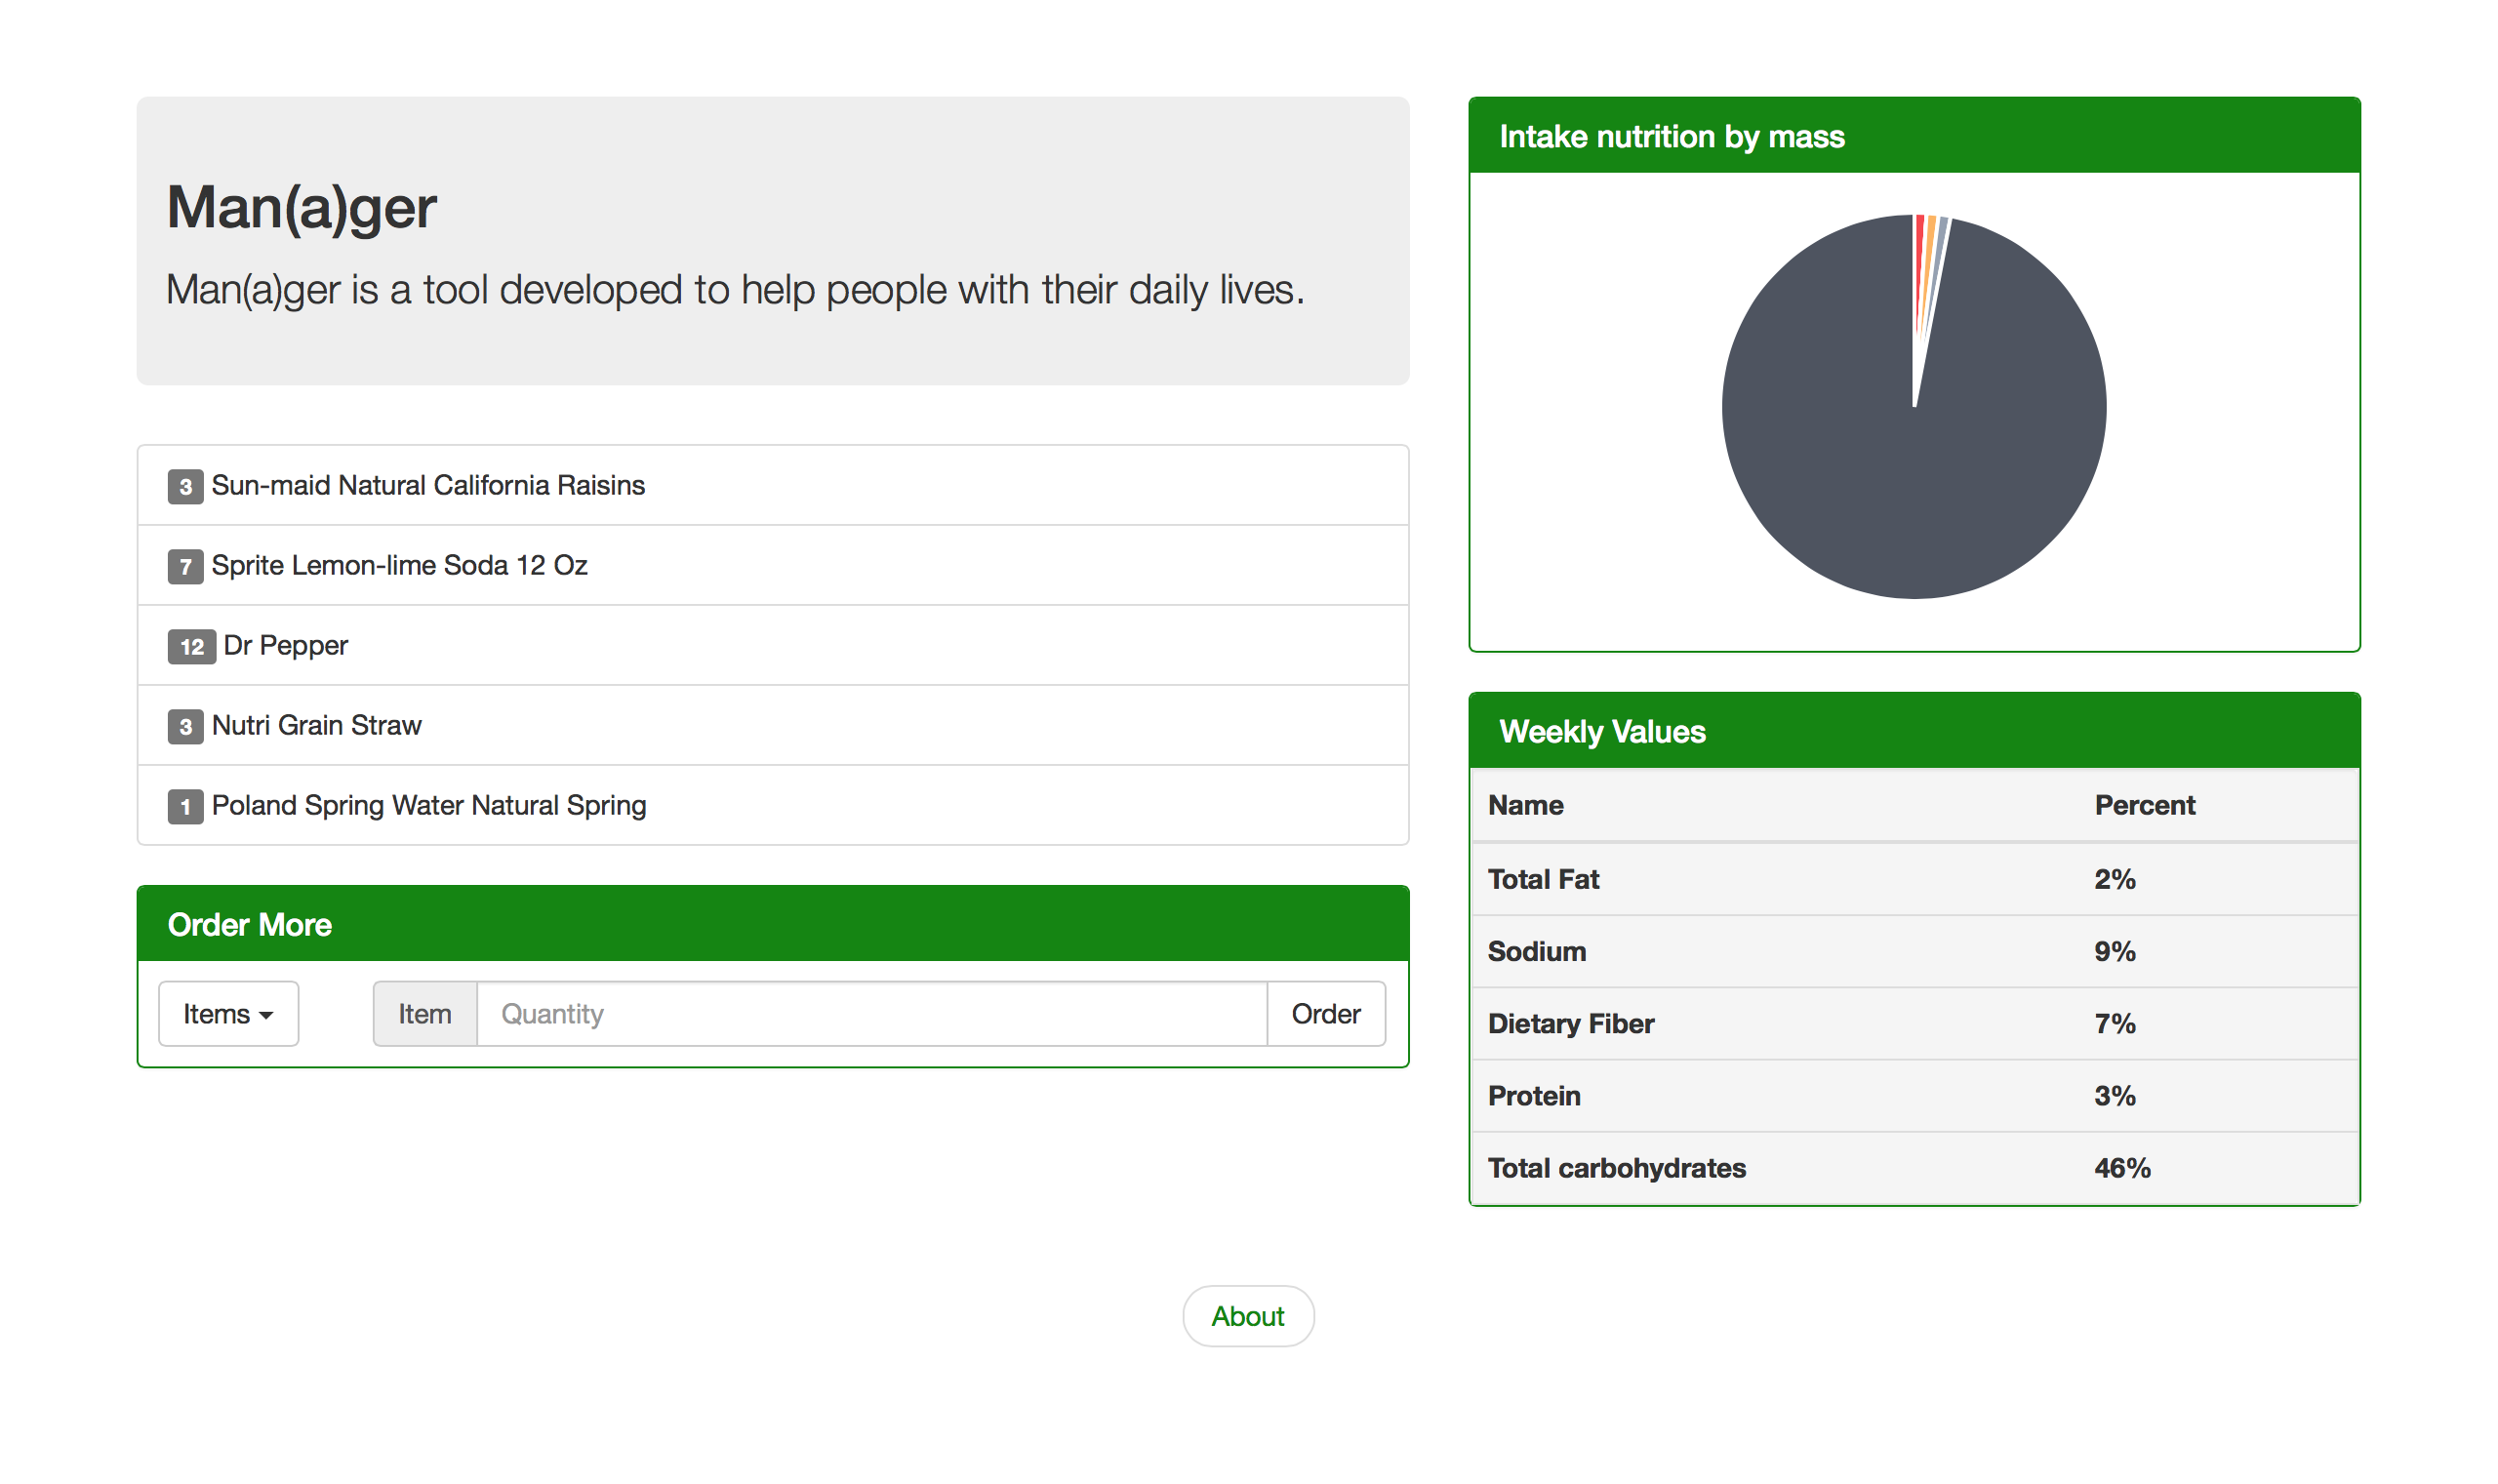
Task: Select the Dr Pepper list item
Action: tap(285, 645)
